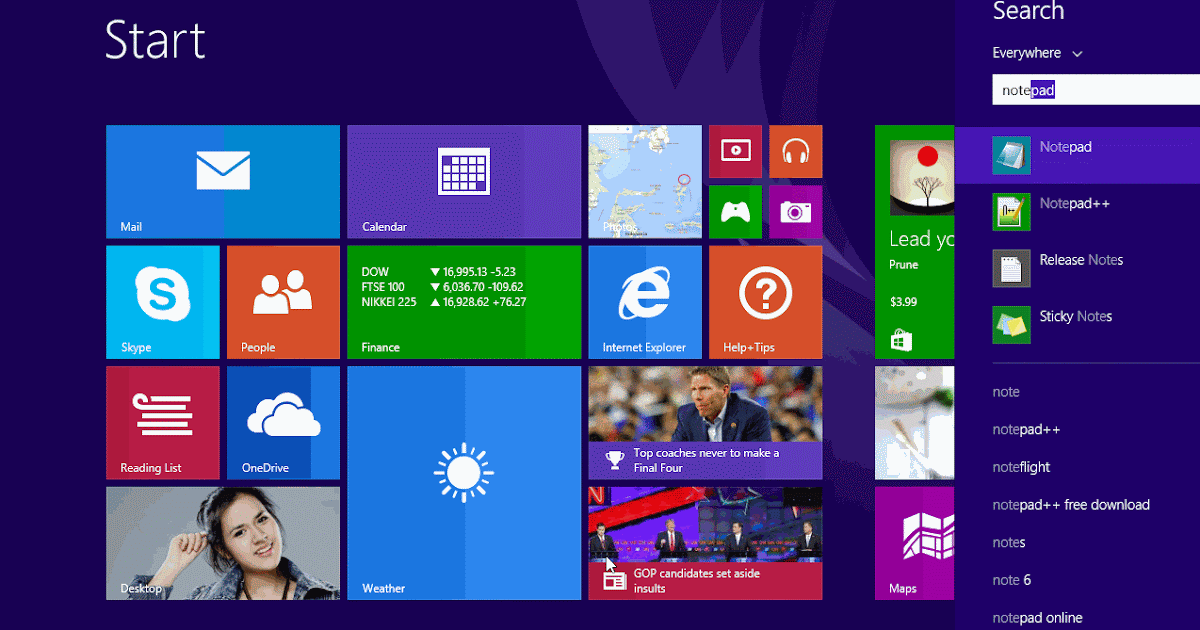Expand the Everywhere search scope dropdown

pos(1037,52)
